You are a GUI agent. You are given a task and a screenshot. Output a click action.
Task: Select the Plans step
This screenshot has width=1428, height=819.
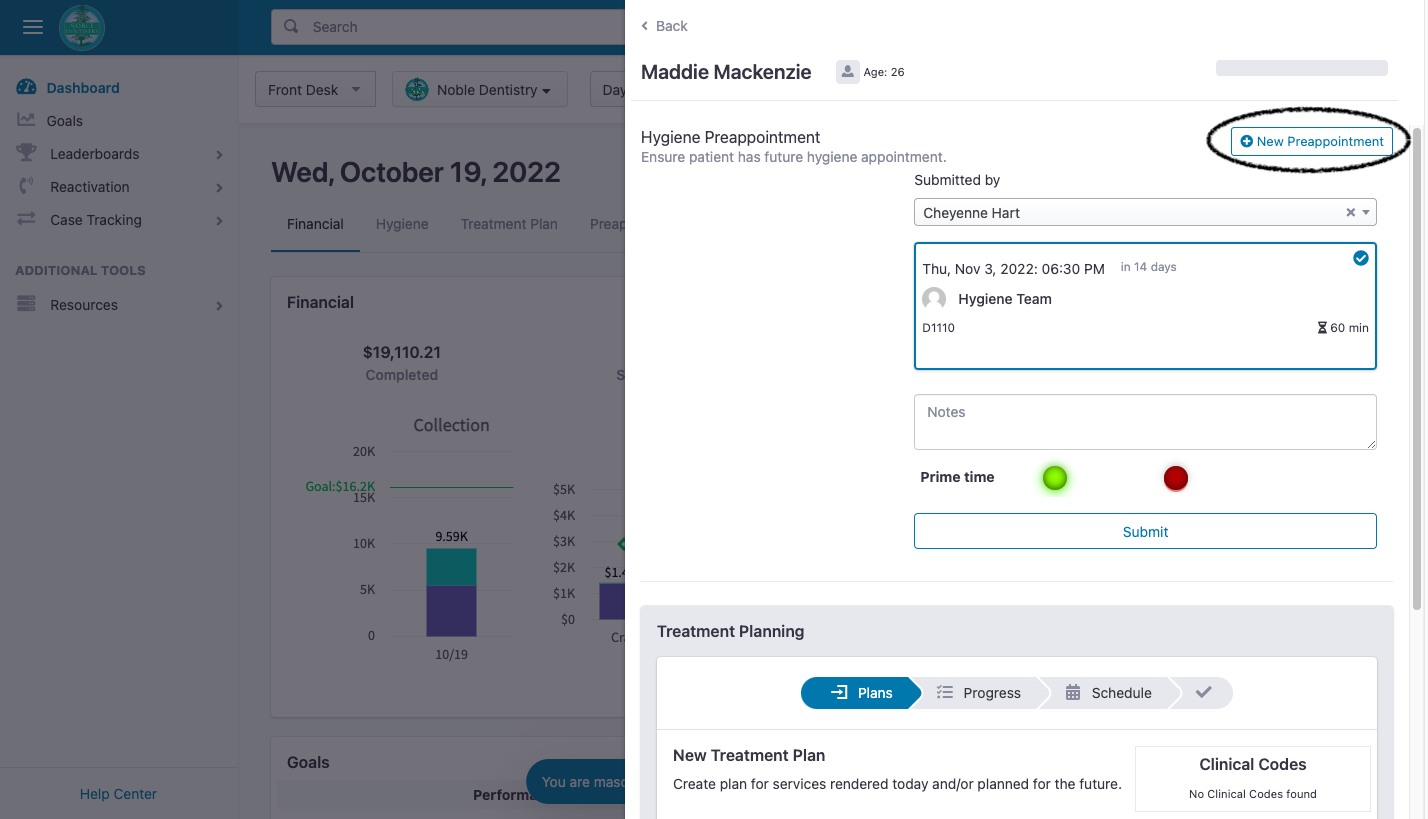(x=860, y=692)
